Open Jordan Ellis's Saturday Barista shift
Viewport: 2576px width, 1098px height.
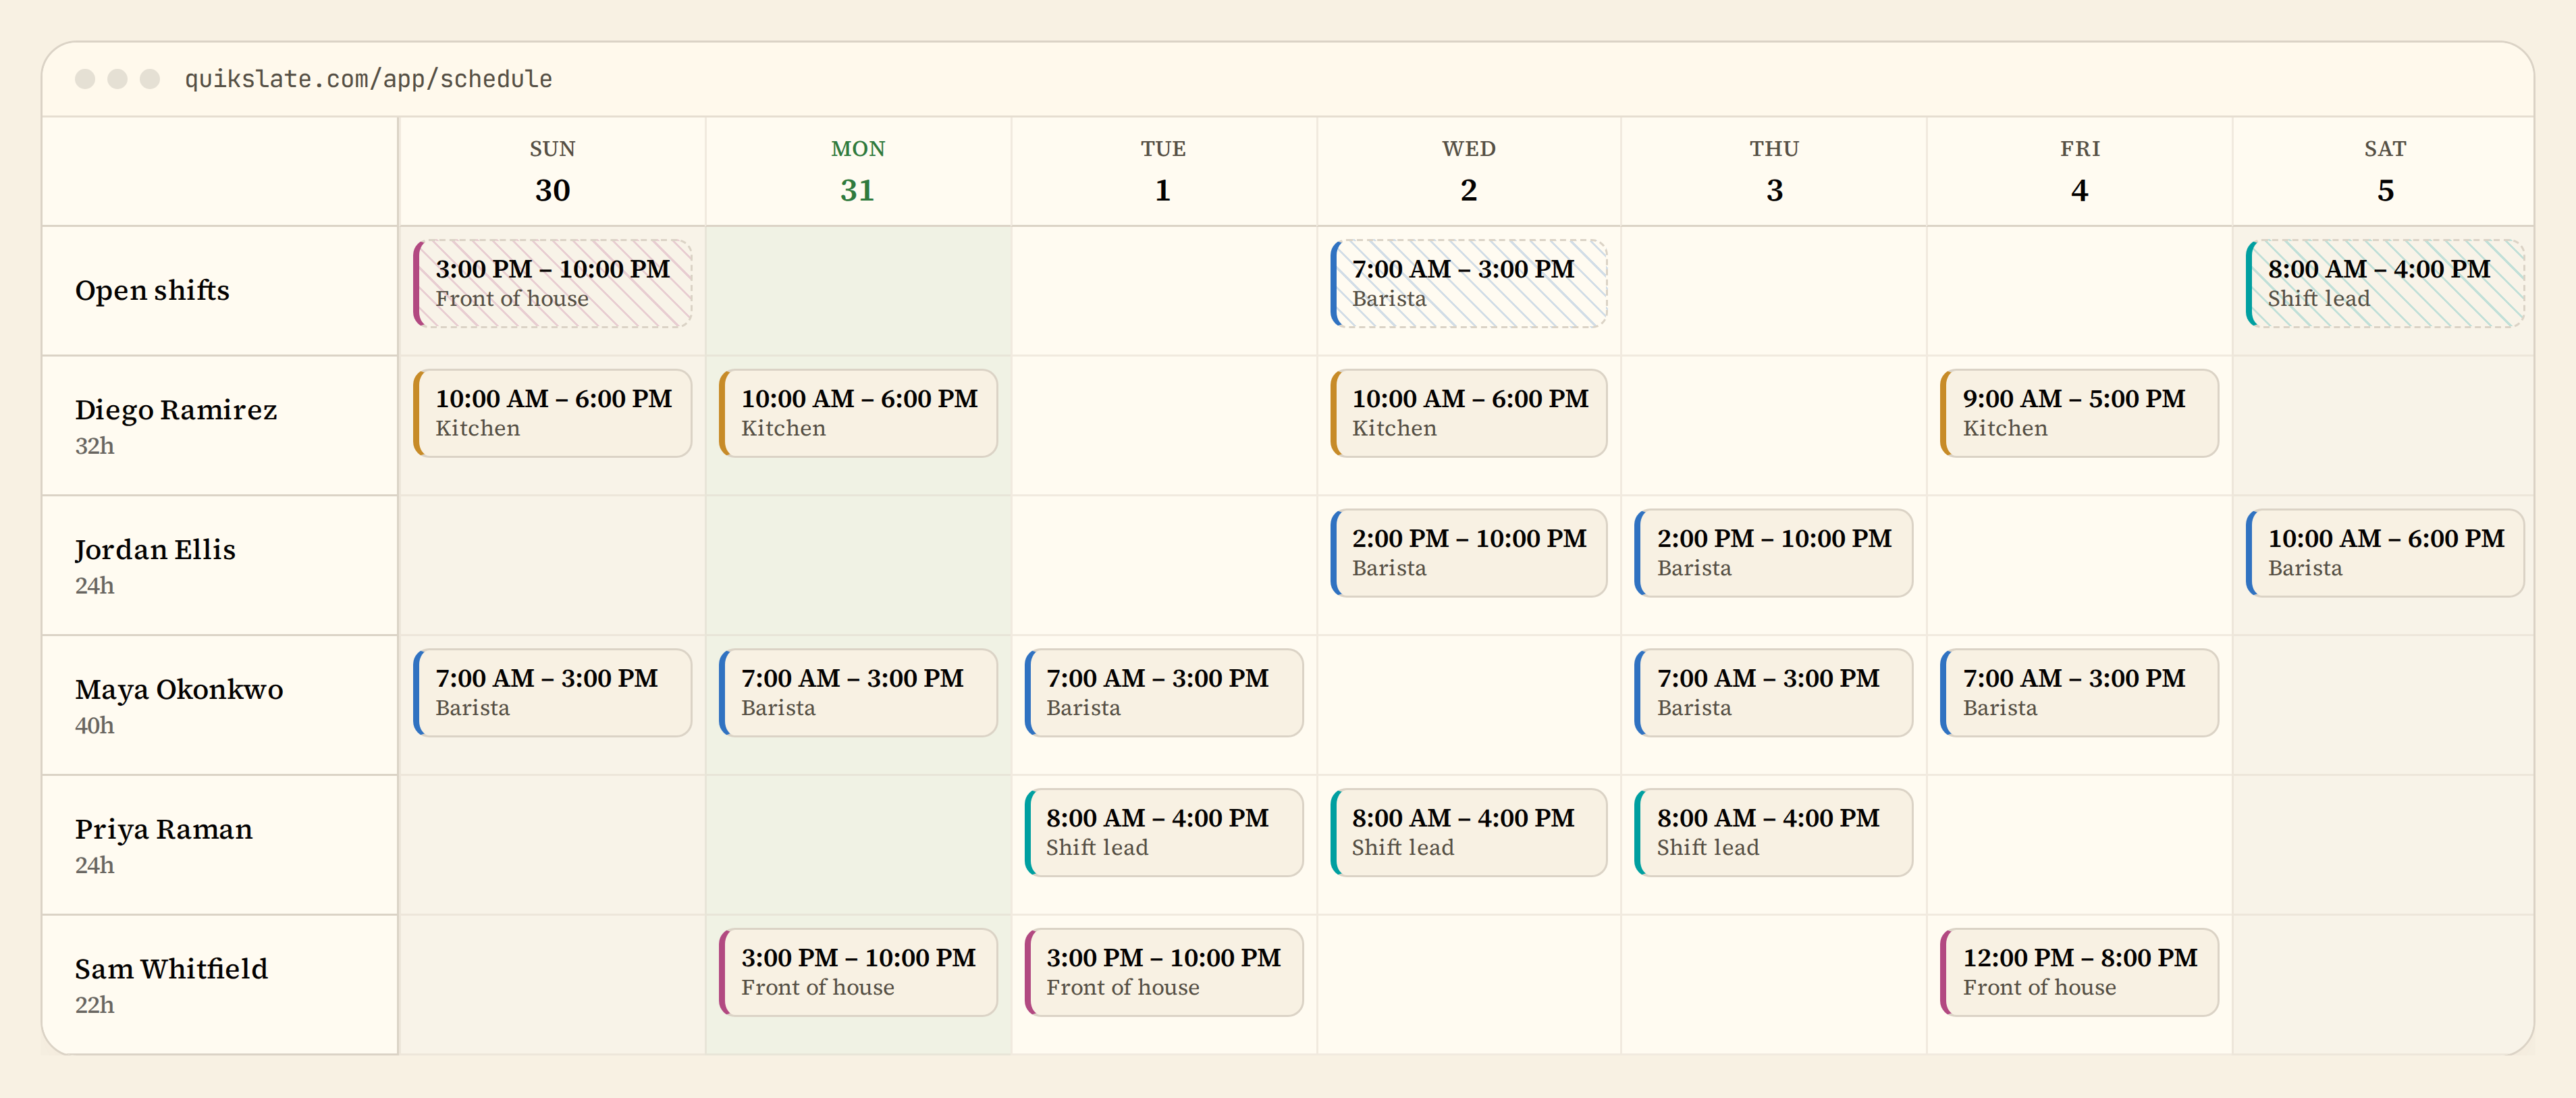coord(2385,553)
